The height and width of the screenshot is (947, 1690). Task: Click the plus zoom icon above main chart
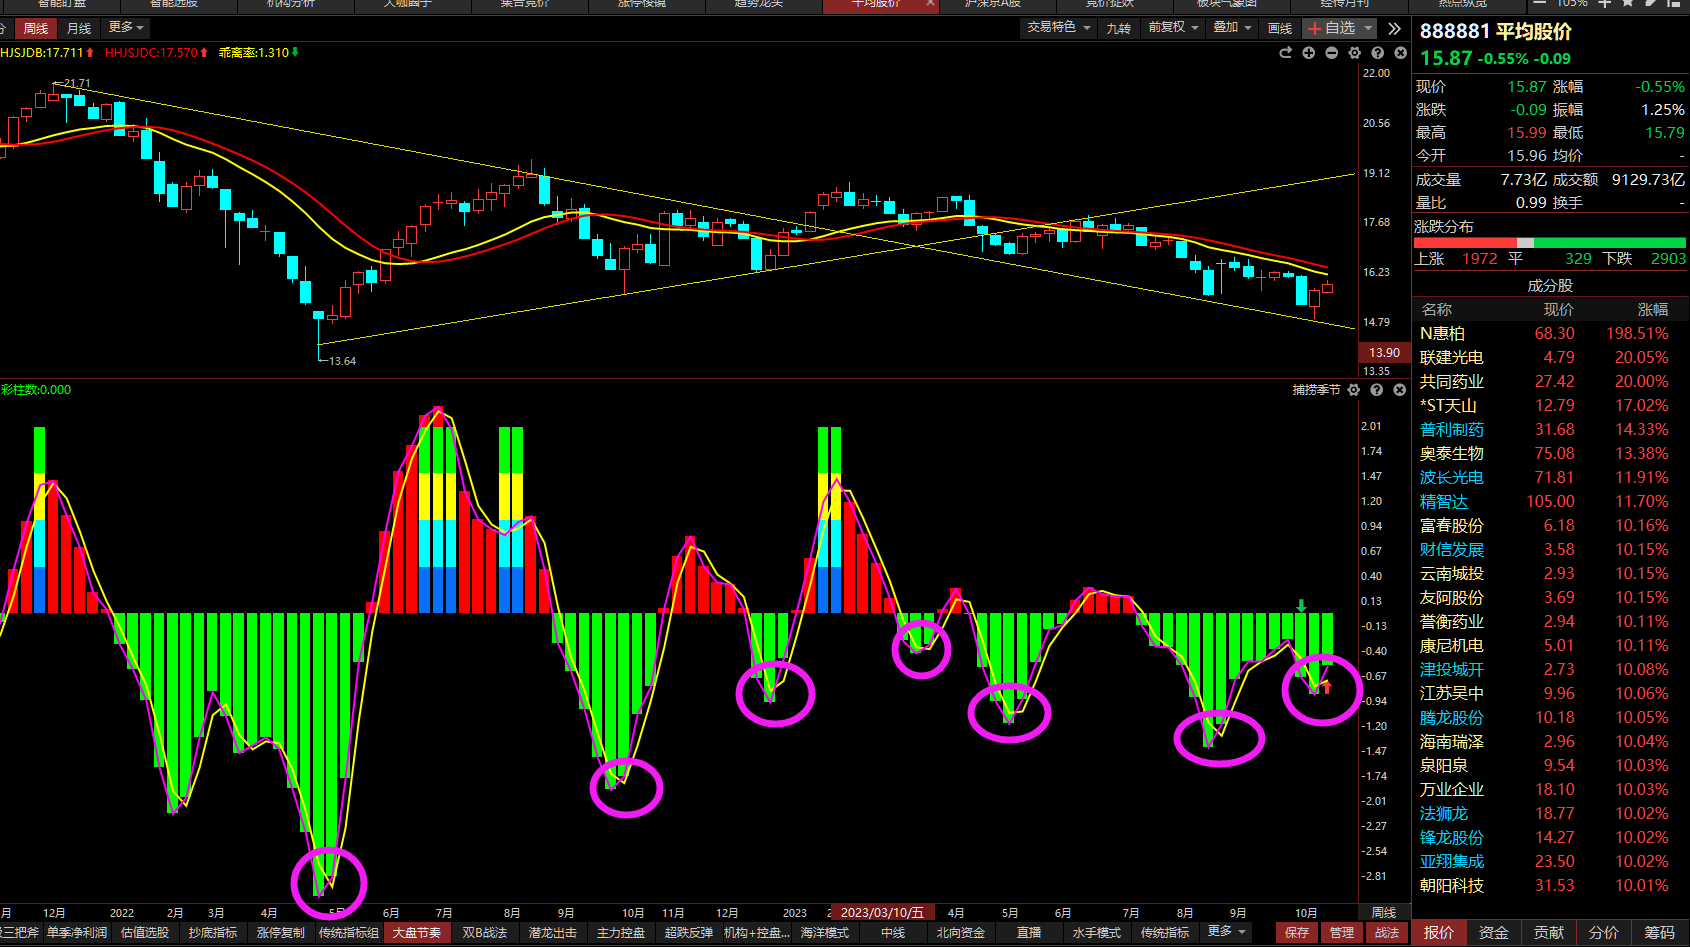(1308, 53)
